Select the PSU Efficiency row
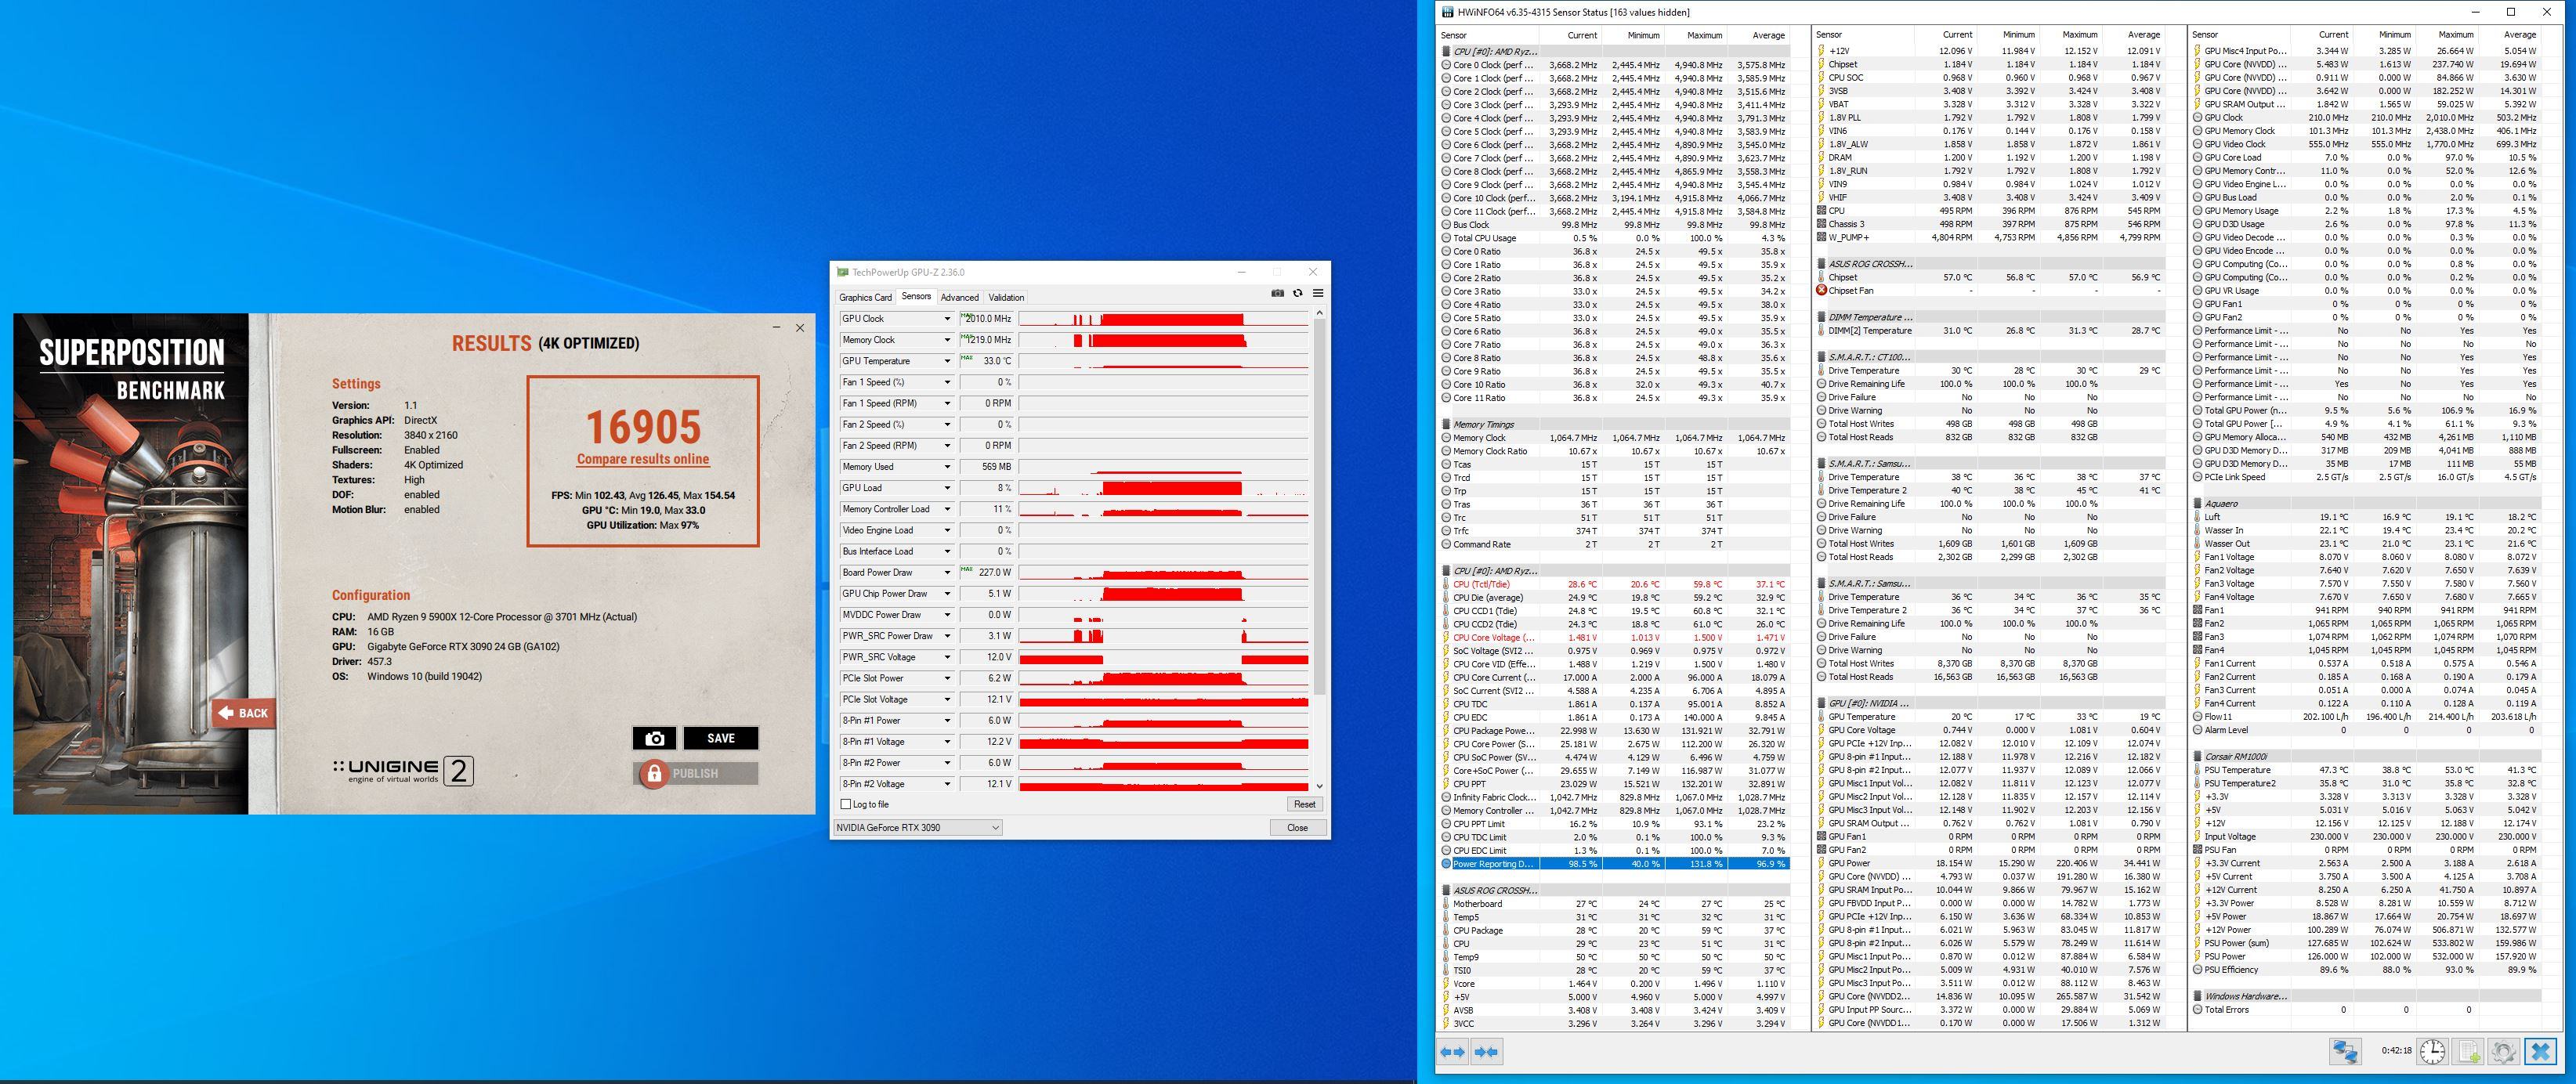 coord(2365,970)
